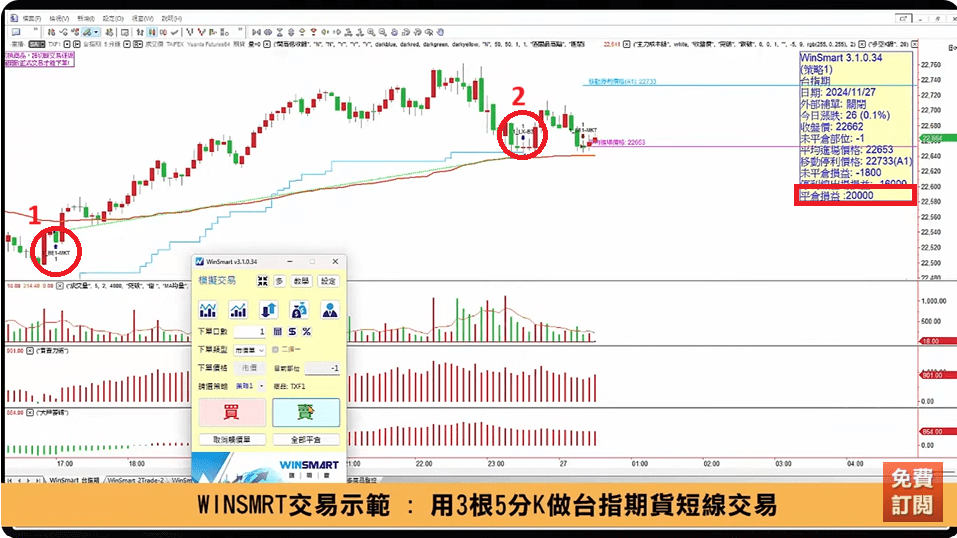Click the last-tab navigation arrow at bottom left
The width and height of the screenshot is (957, 538).
click(38, 481)
